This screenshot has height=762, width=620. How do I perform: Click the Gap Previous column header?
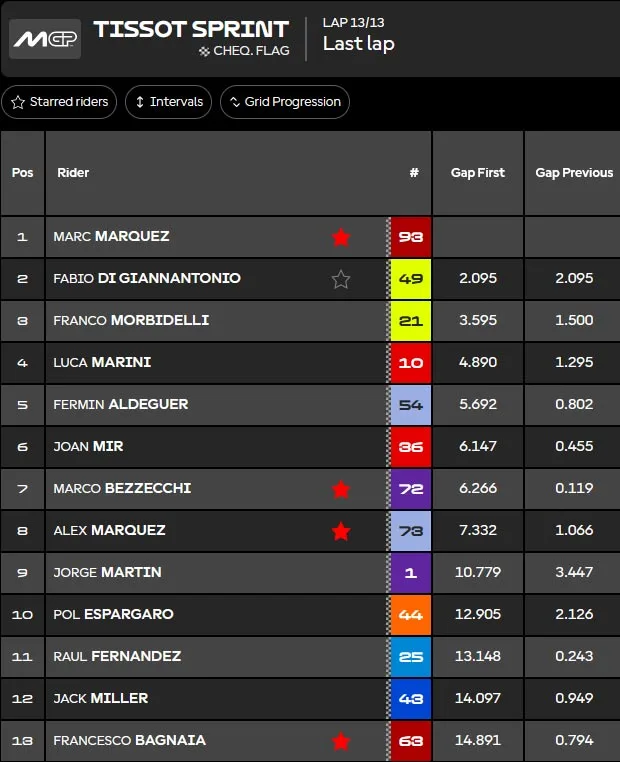[574, 173]
